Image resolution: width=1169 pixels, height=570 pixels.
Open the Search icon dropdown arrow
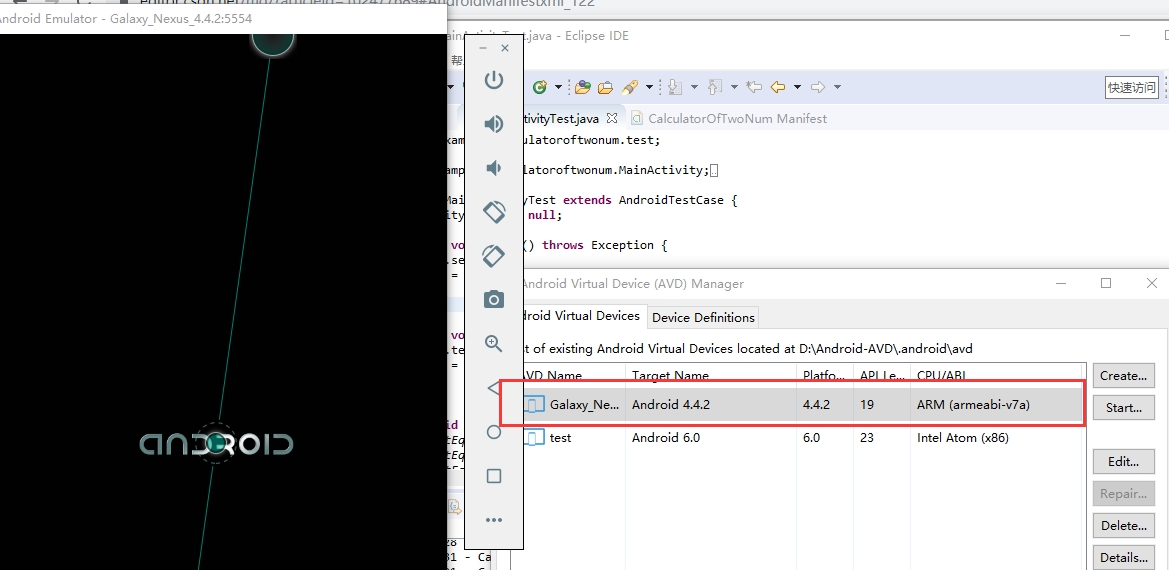pos(649,87)
